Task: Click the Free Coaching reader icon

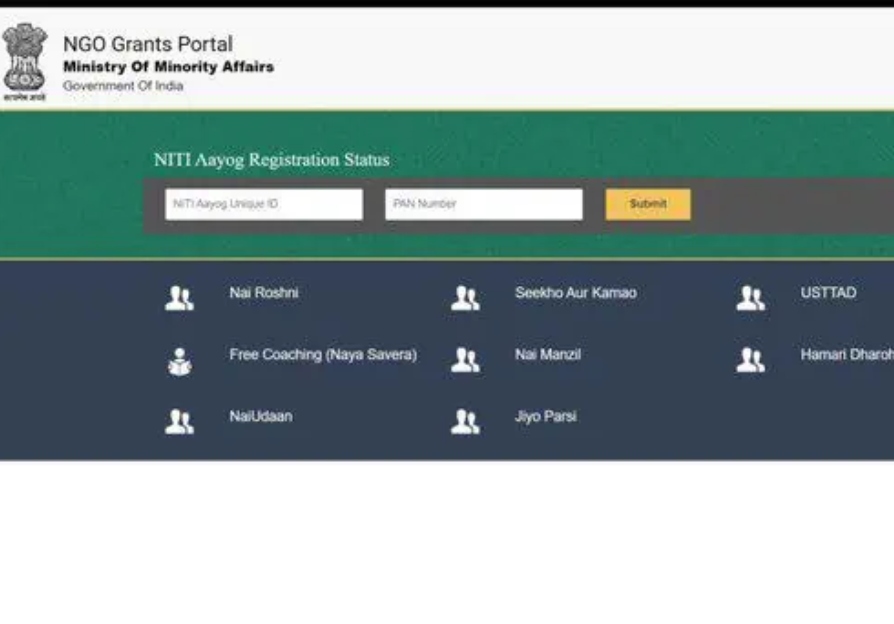Action: pos(180,361)
